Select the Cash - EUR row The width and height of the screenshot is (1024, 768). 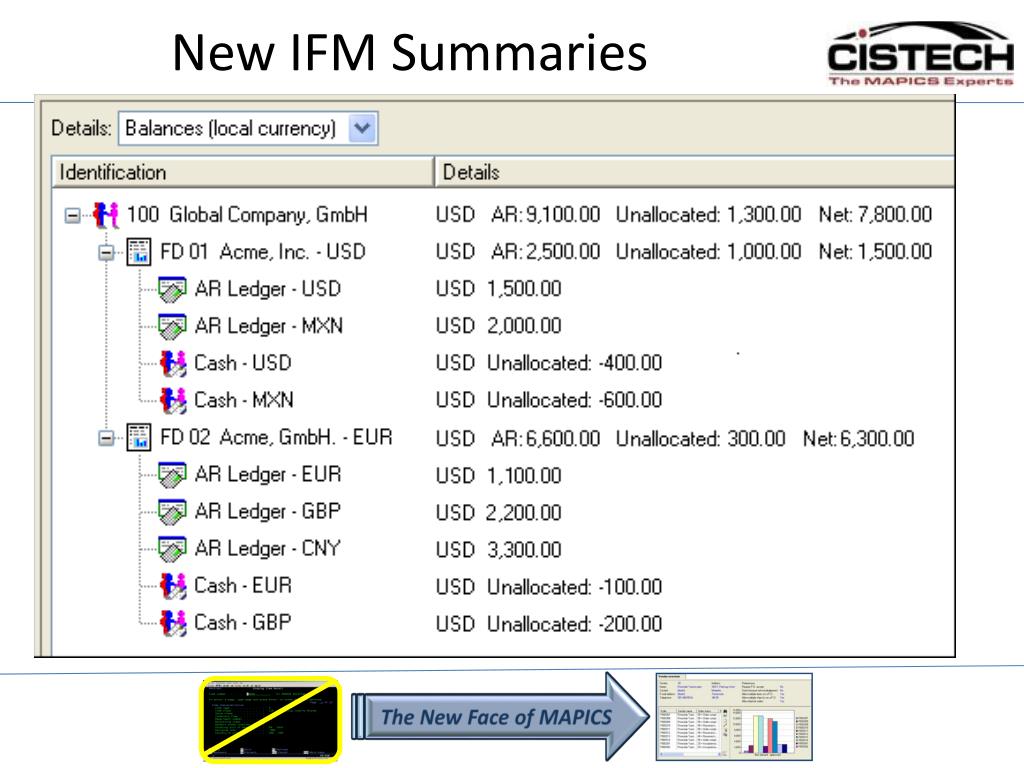(503, 586)
